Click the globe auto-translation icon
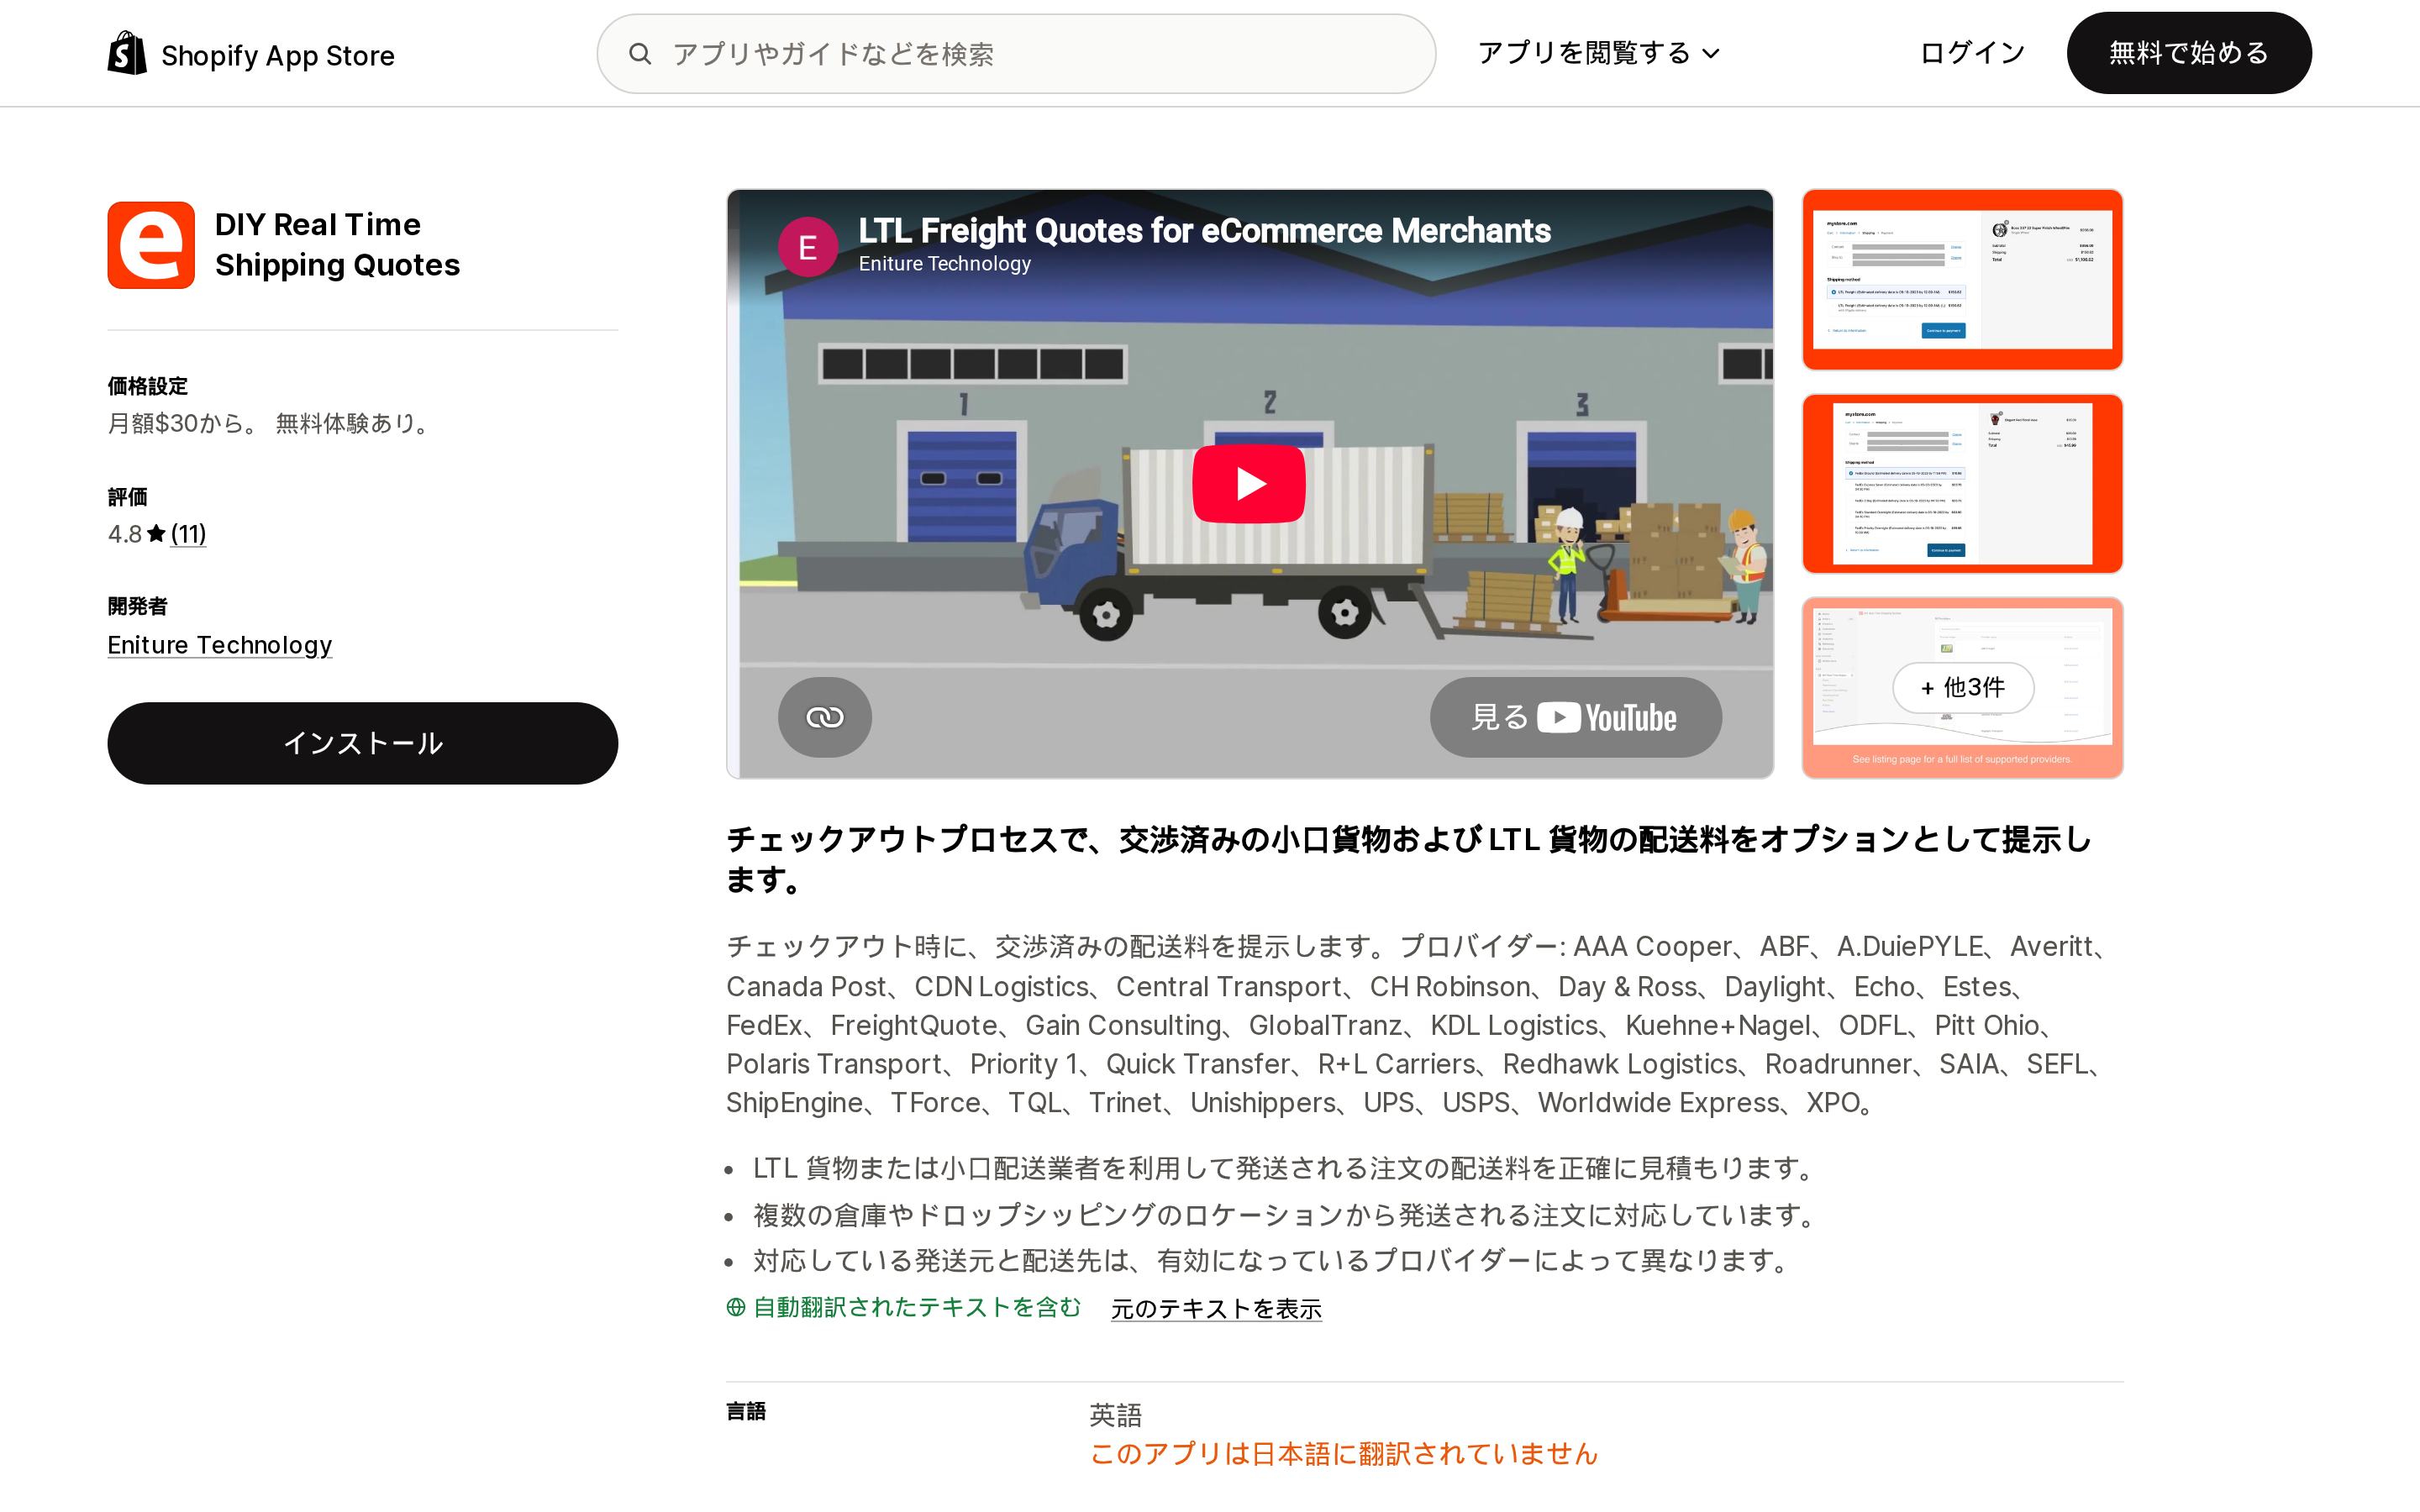 tap(736, 1307)
